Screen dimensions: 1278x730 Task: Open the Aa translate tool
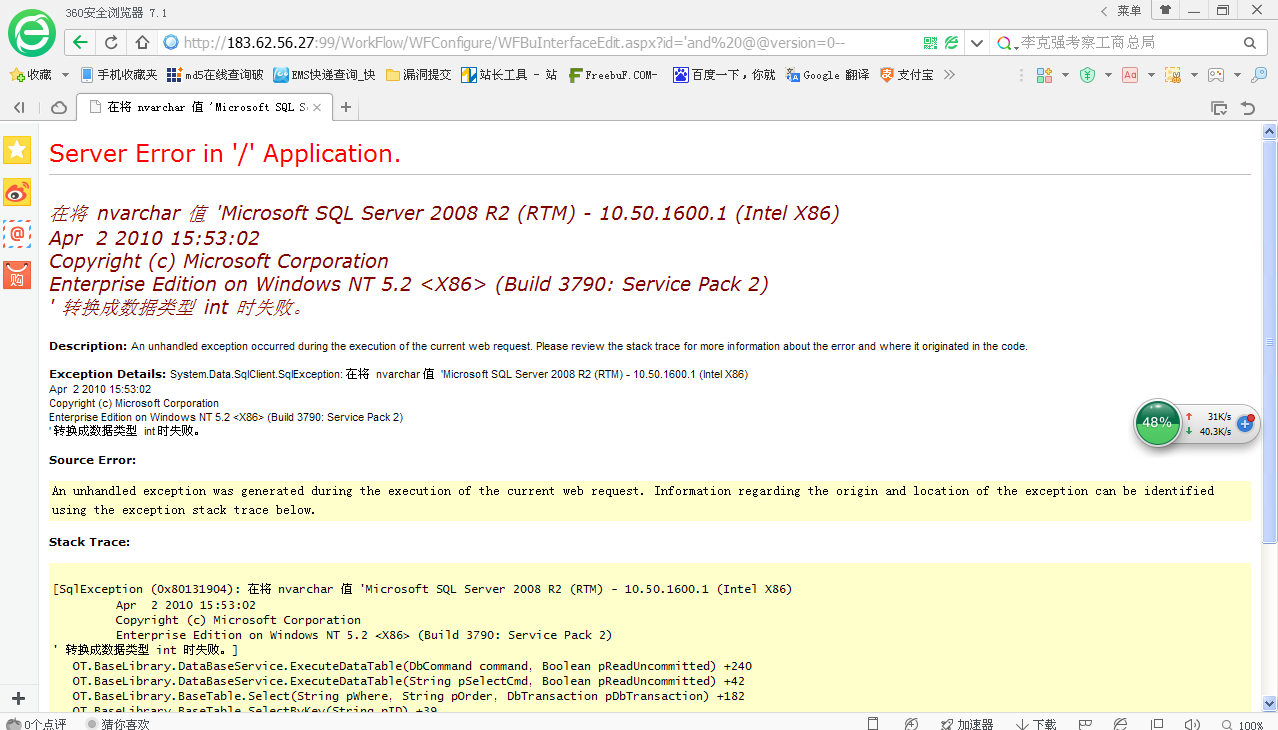pyautogui.click(x=1130, y=75)
